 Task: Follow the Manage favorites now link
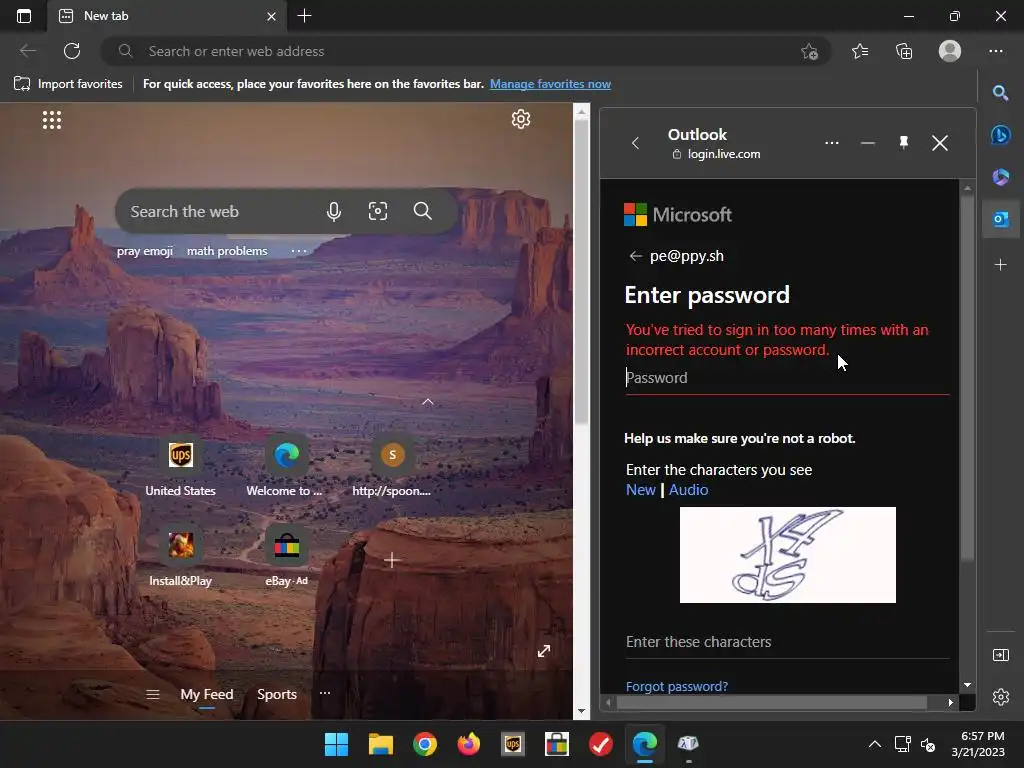click(551, 84)
